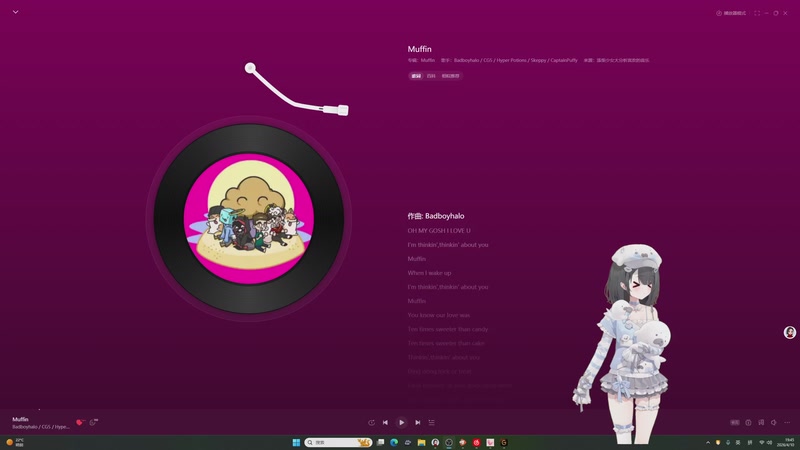Select lyric 'You know our love was'
The width and height of the screenshot is (800, 450).
[438, 315]
